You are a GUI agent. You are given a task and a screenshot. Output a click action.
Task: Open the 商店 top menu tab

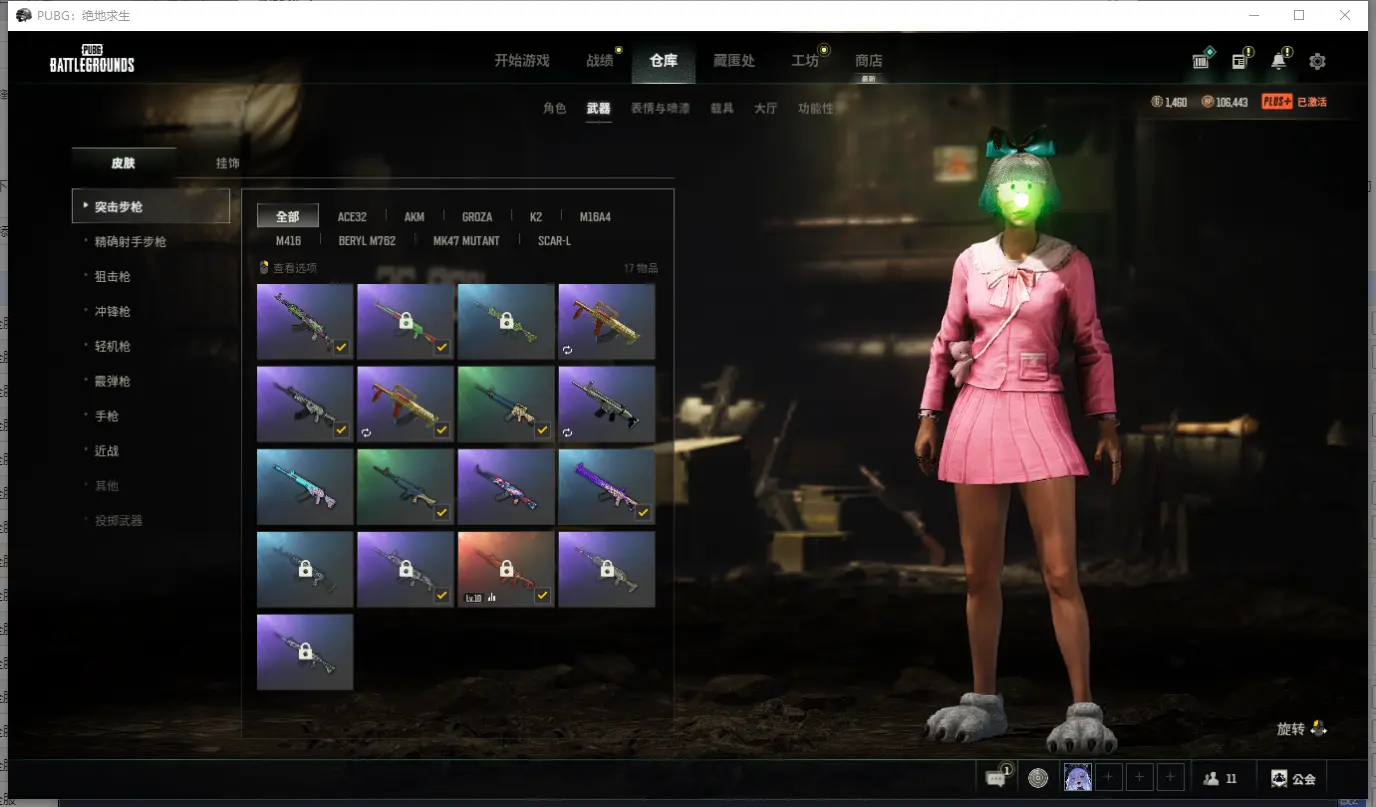pyautogui.click(x=868, y=61)
